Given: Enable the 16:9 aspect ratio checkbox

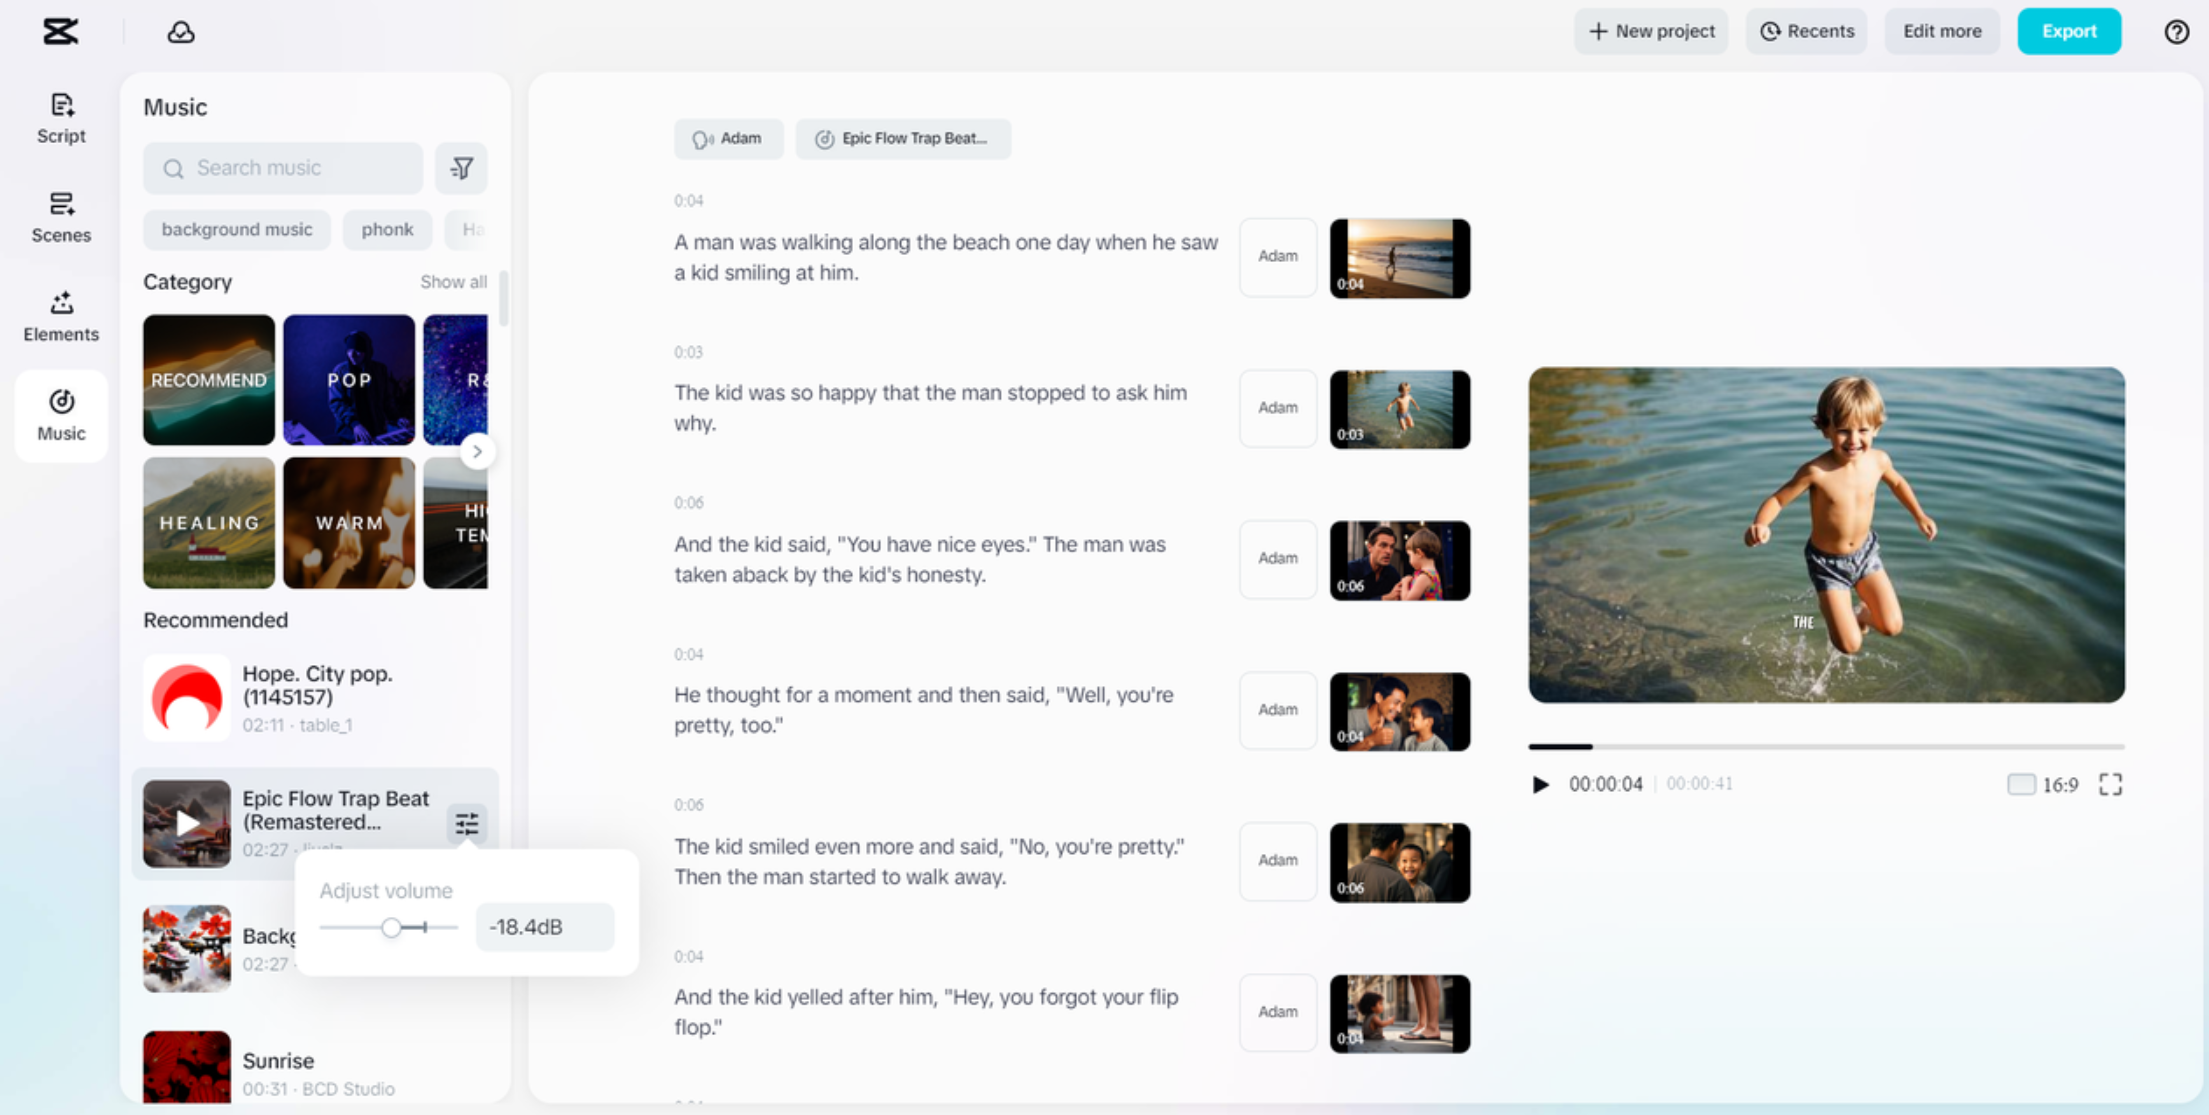Looking at the screenshot, I should pyautogui.click(x=2021, y=784).
